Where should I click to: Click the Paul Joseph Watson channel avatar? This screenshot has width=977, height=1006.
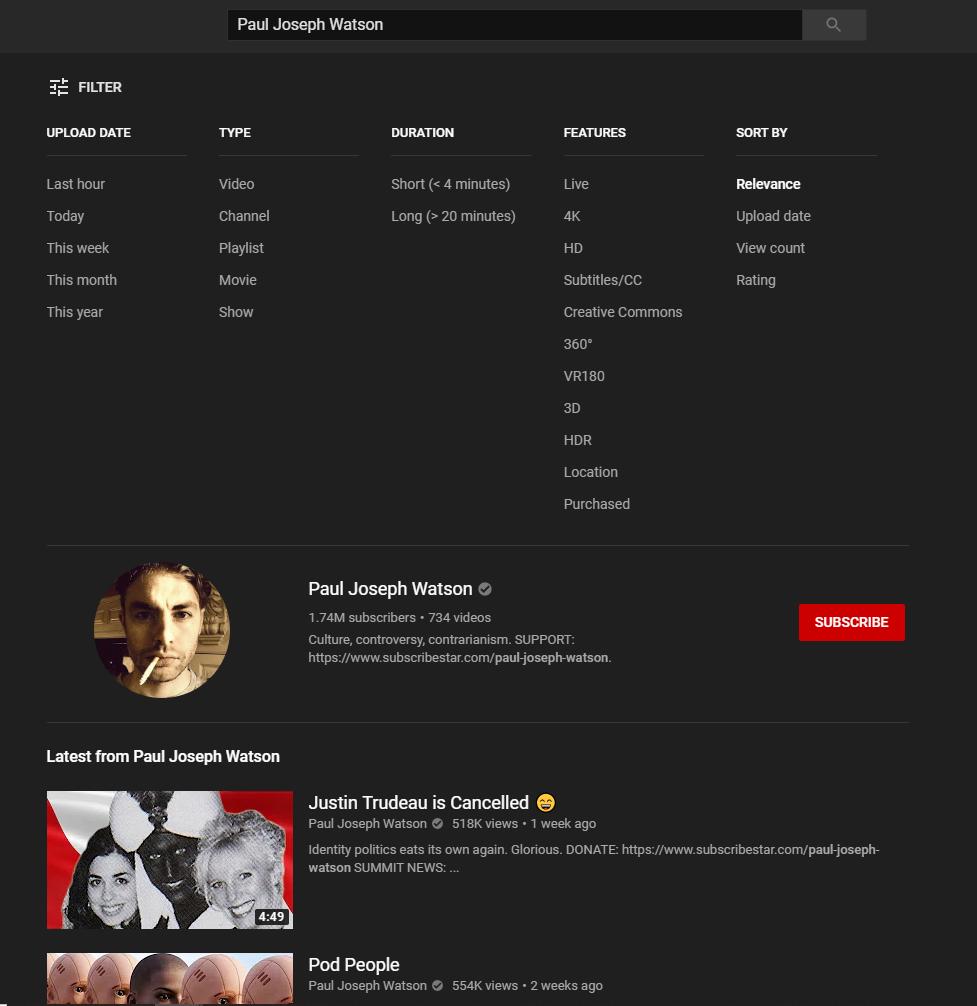coord(162,630)
